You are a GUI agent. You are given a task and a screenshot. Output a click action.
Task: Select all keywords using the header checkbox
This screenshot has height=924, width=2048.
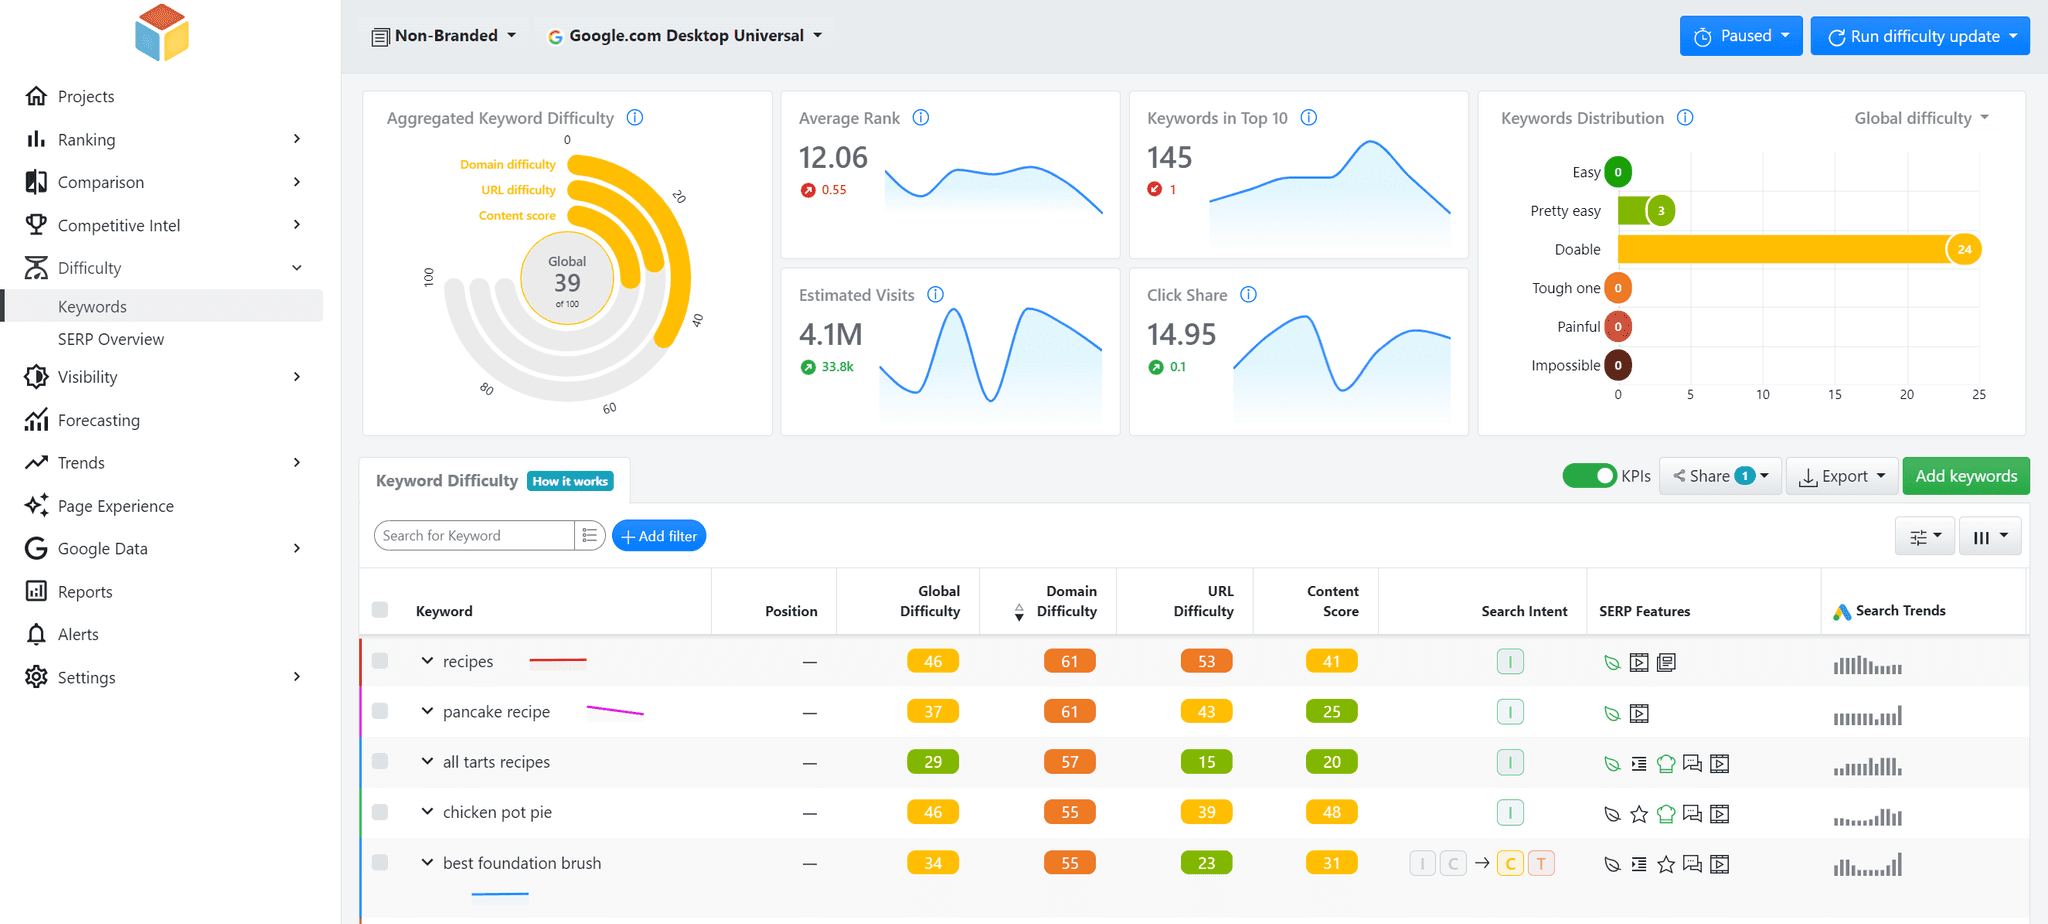(x=380, y=610)
